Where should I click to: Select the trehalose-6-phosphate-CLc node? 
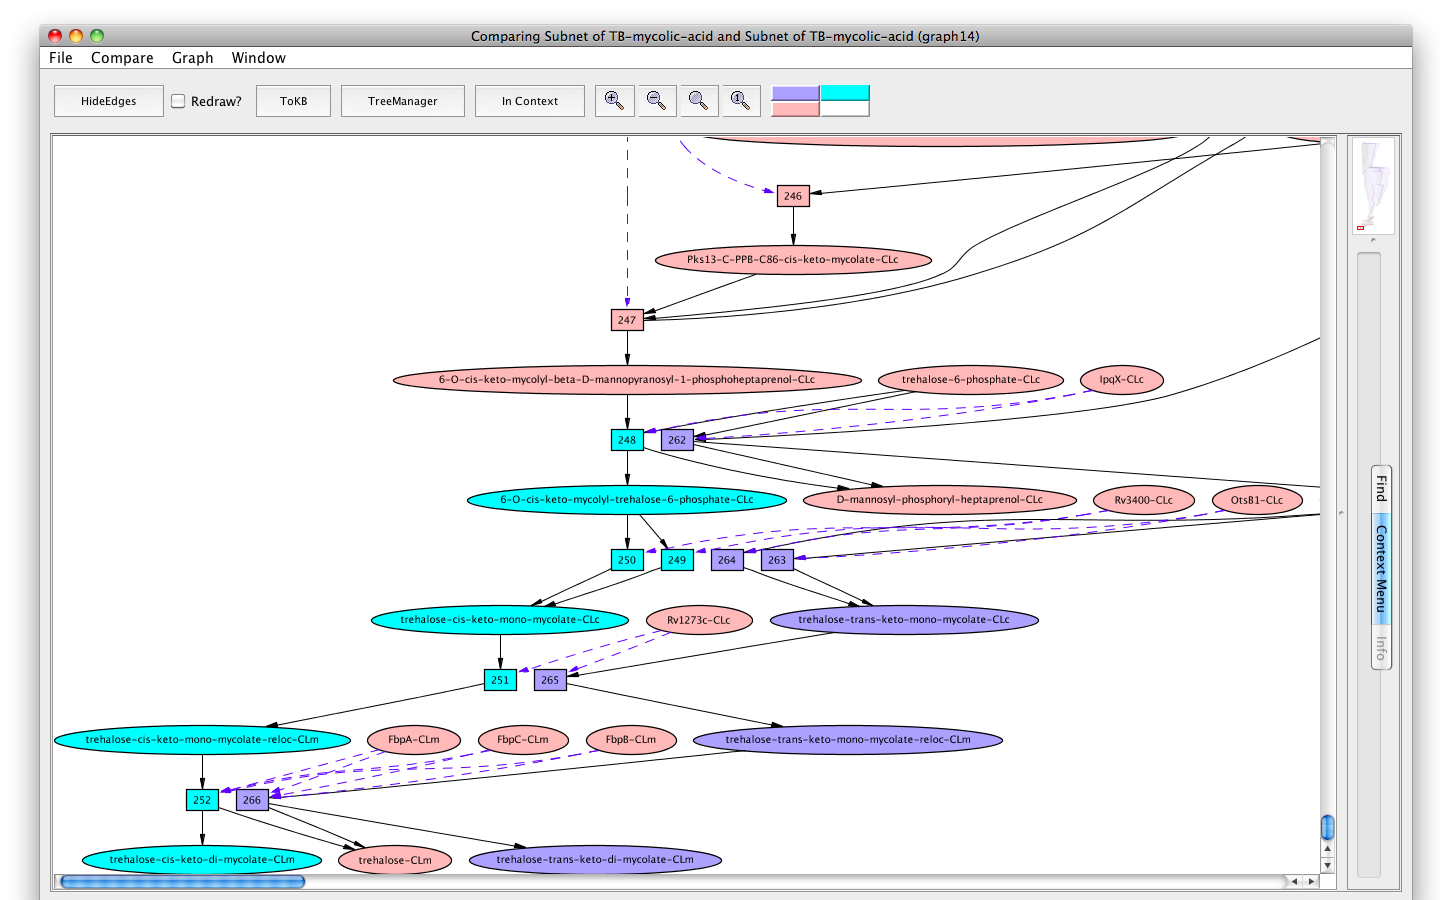(x=970, y=380)
